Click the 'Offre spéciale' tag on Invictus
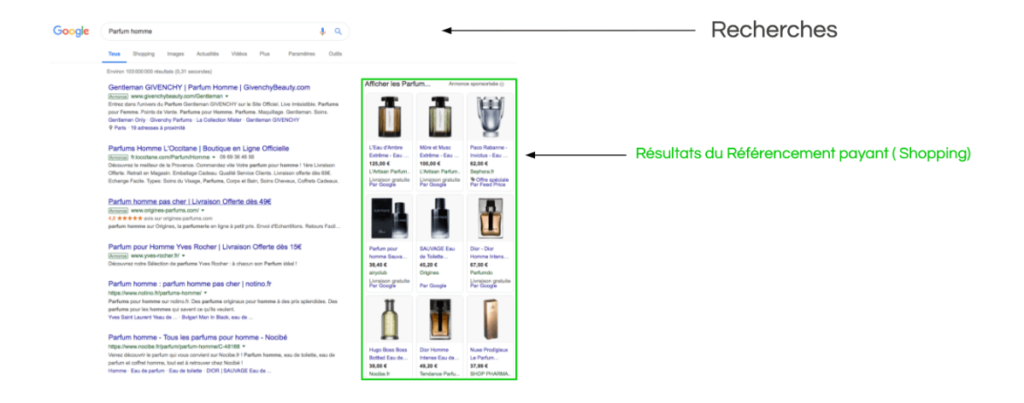 tap(490, 178)
